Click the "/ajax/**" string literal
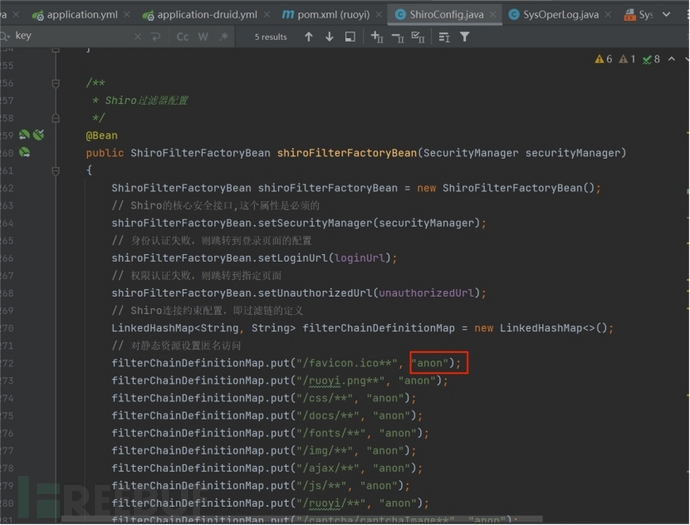Screen dimensions: 690x525 [x=328, y=468]
